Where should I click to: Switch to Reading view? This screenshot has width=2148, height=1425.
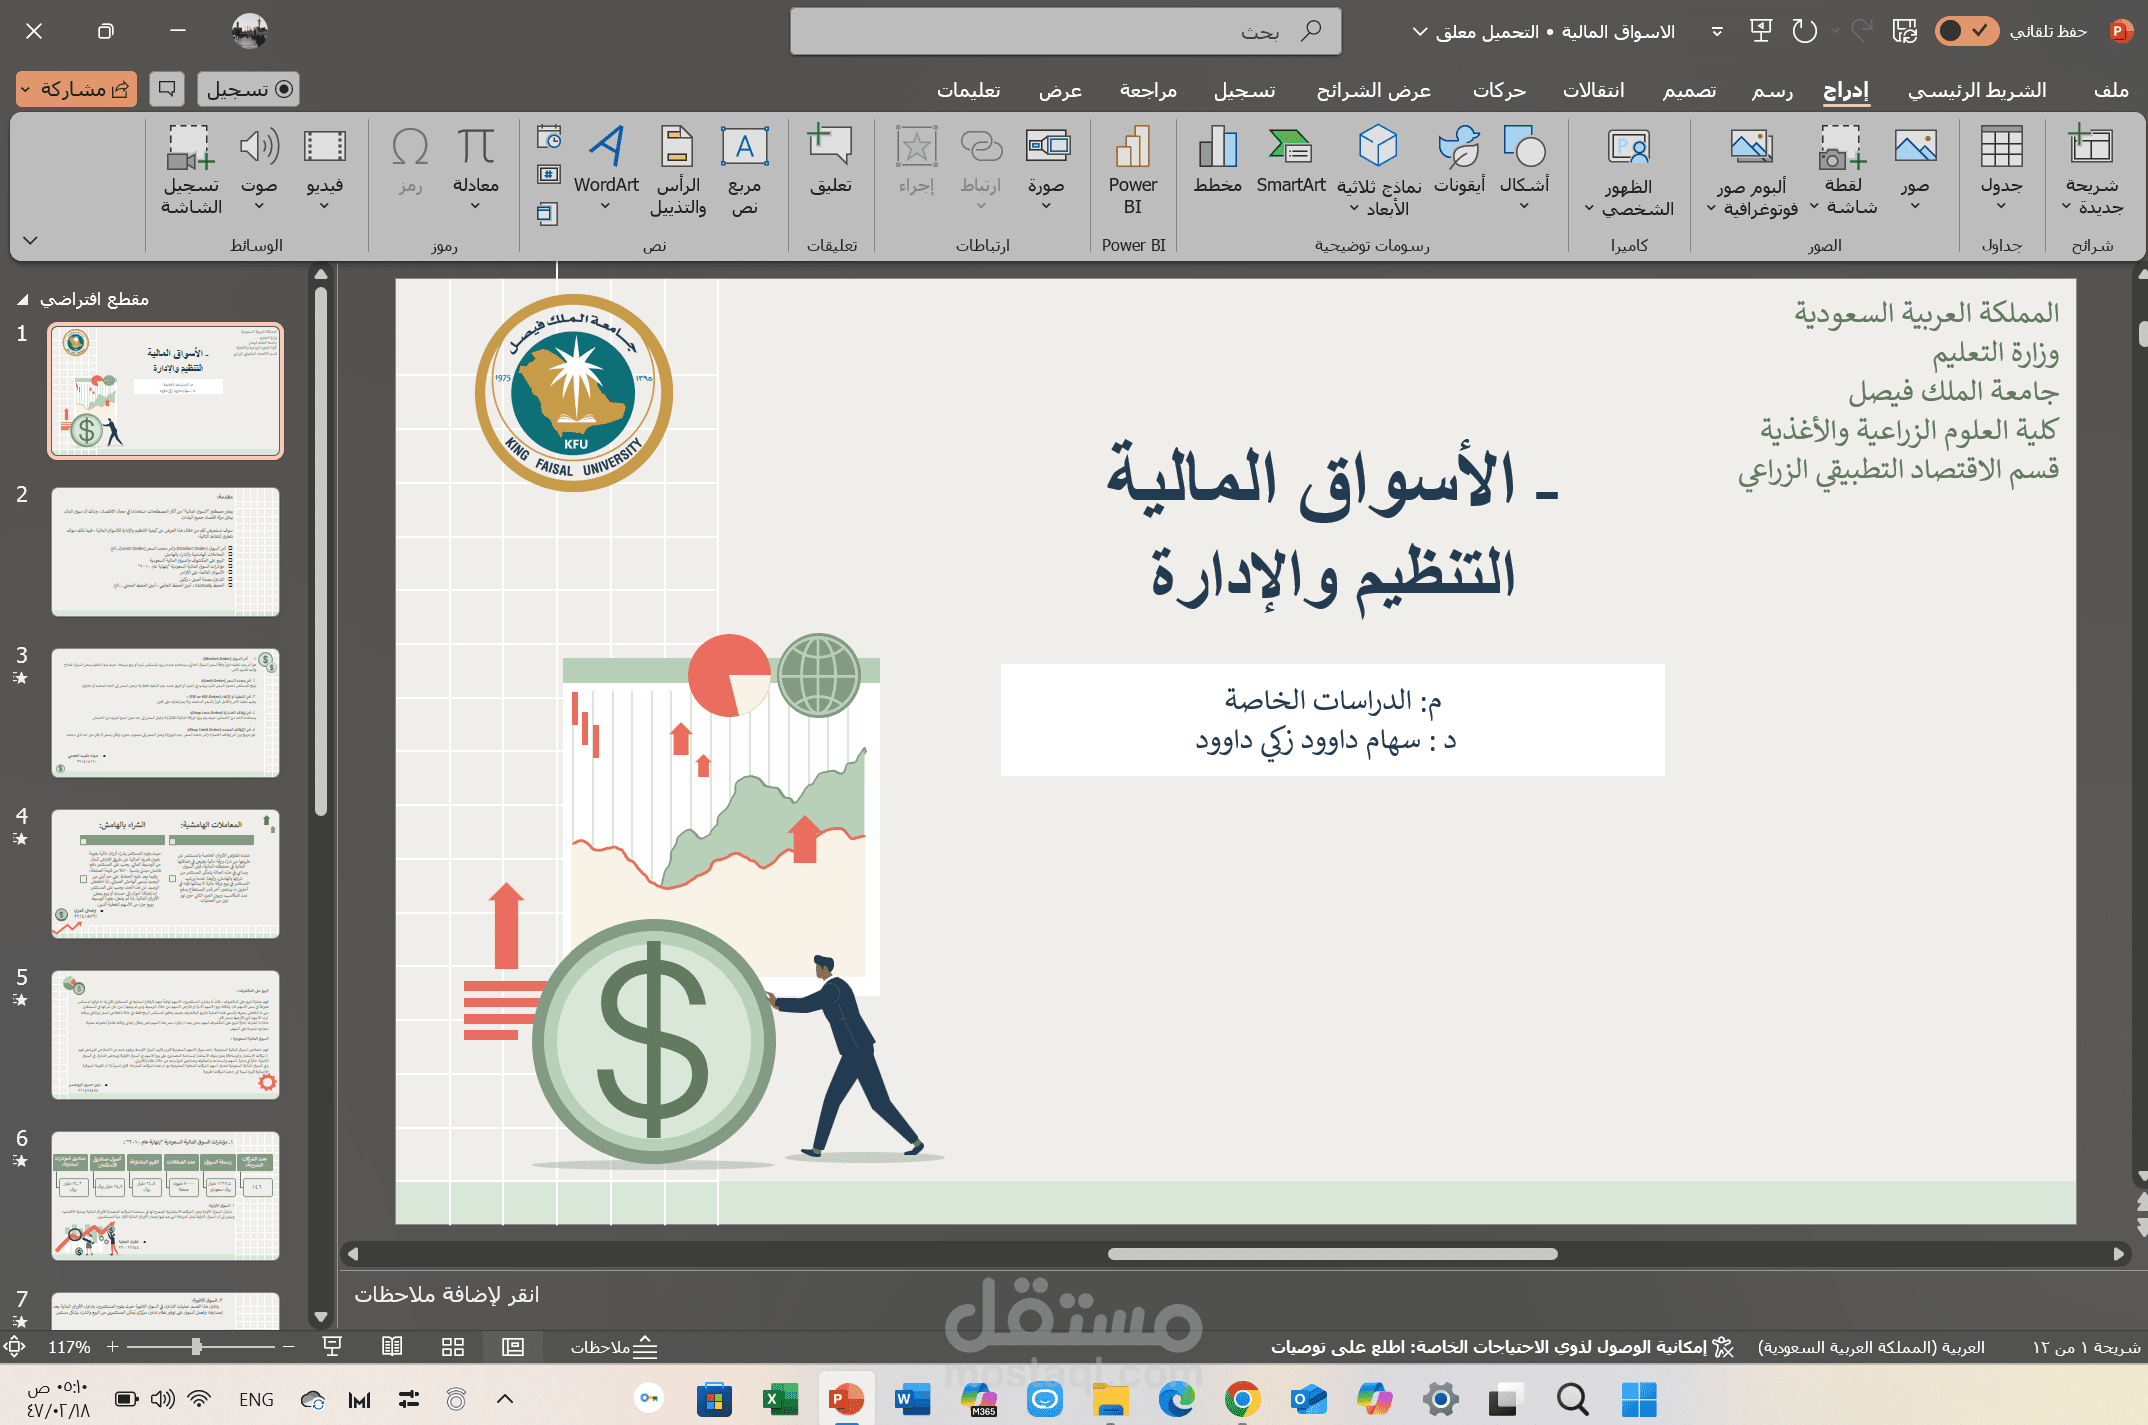392,1347
